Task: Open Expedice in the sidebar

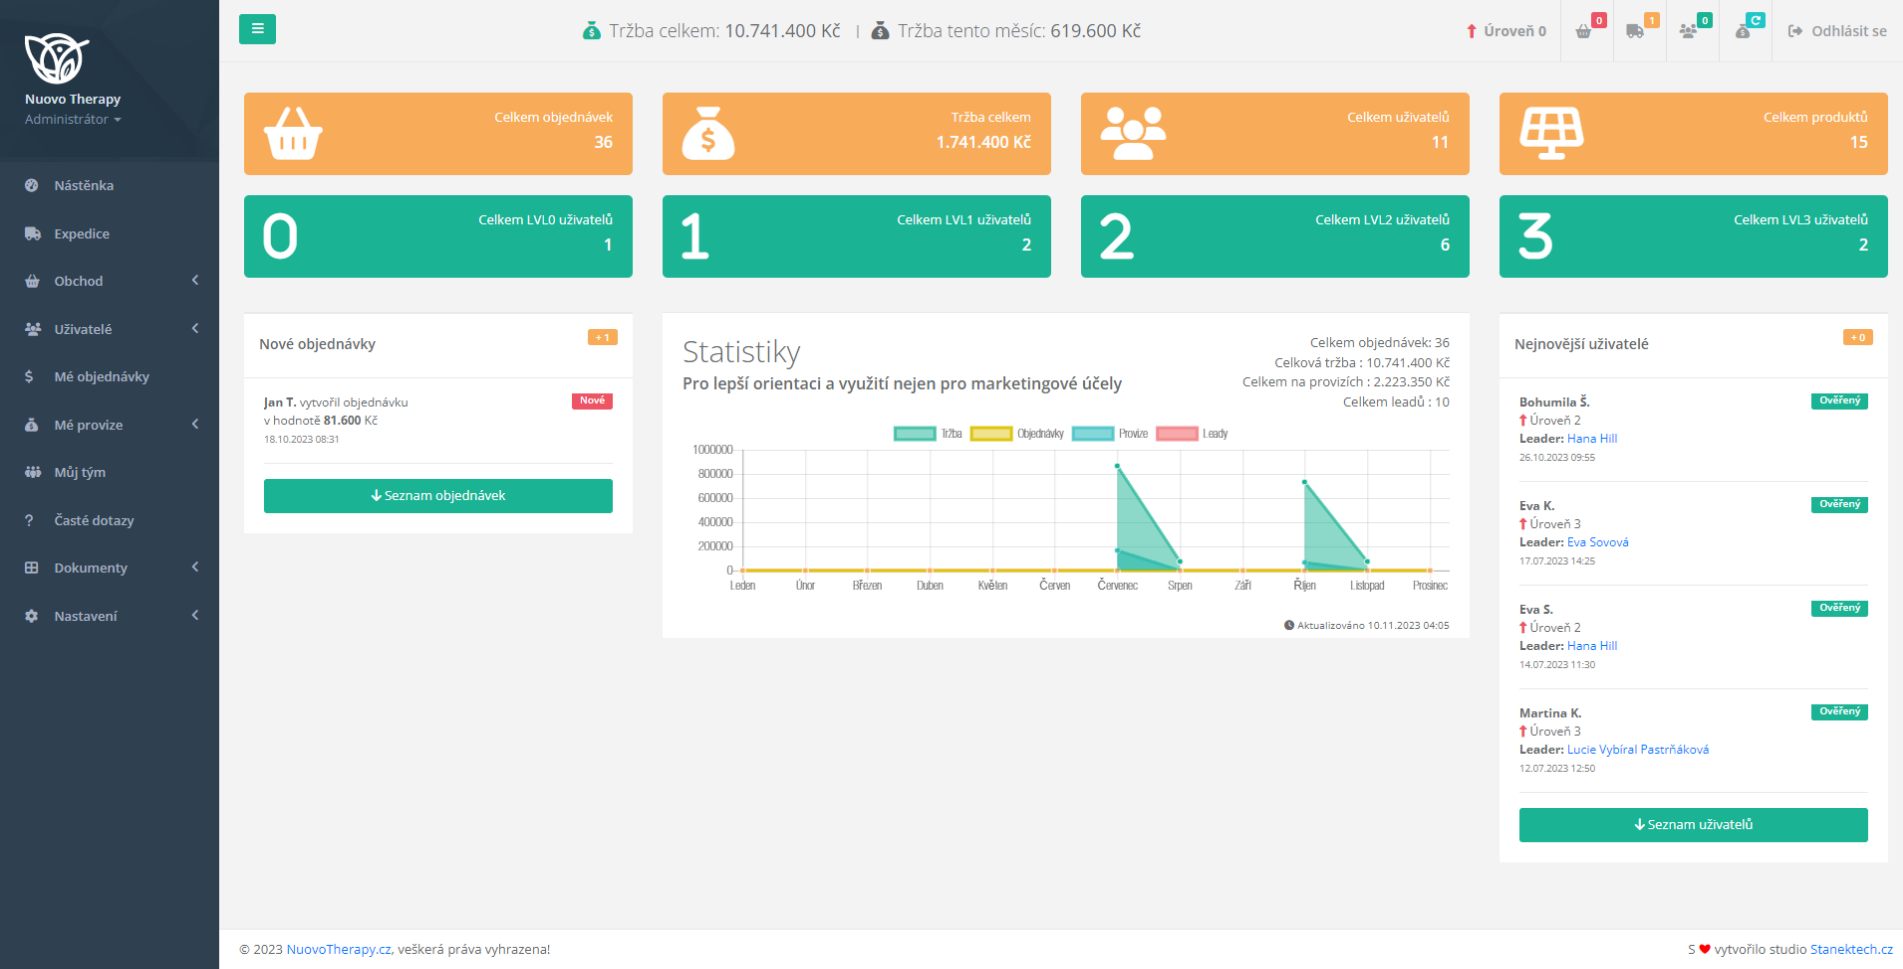Action: (82, 234)
